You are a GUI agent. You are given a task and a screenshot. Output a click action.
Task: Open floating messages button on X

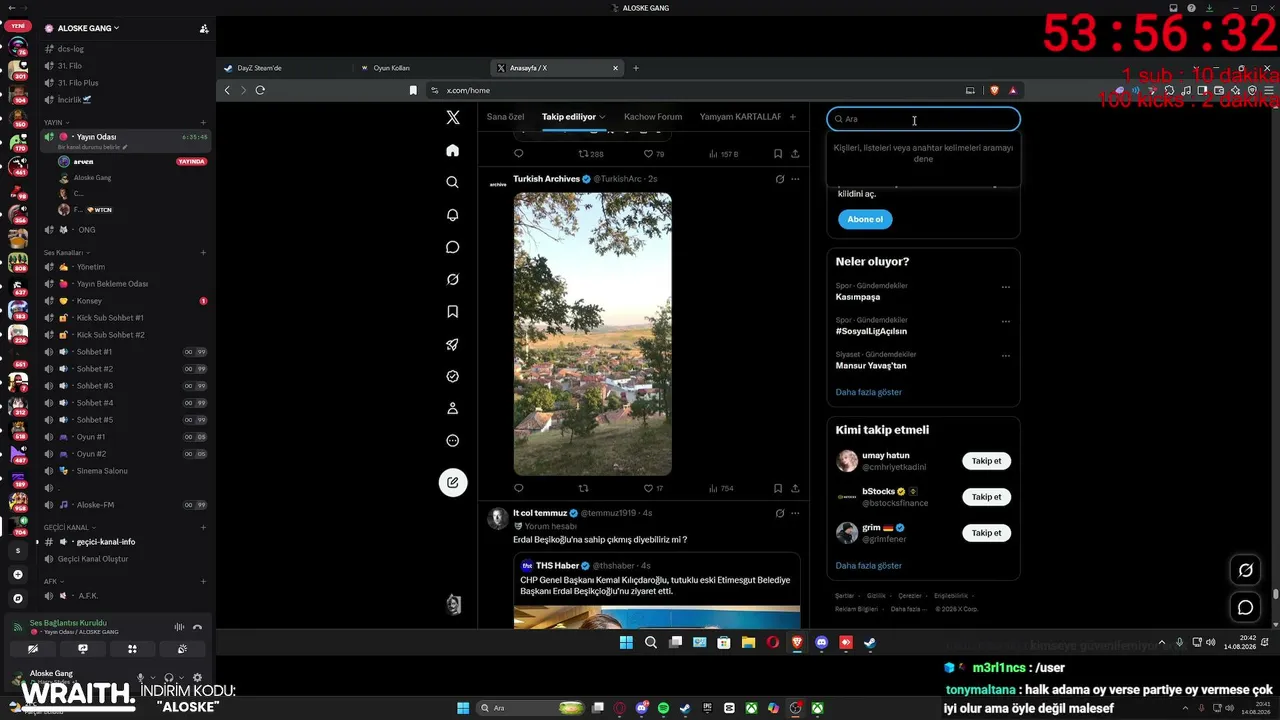pyautogui.click(x=1245, y=607)
